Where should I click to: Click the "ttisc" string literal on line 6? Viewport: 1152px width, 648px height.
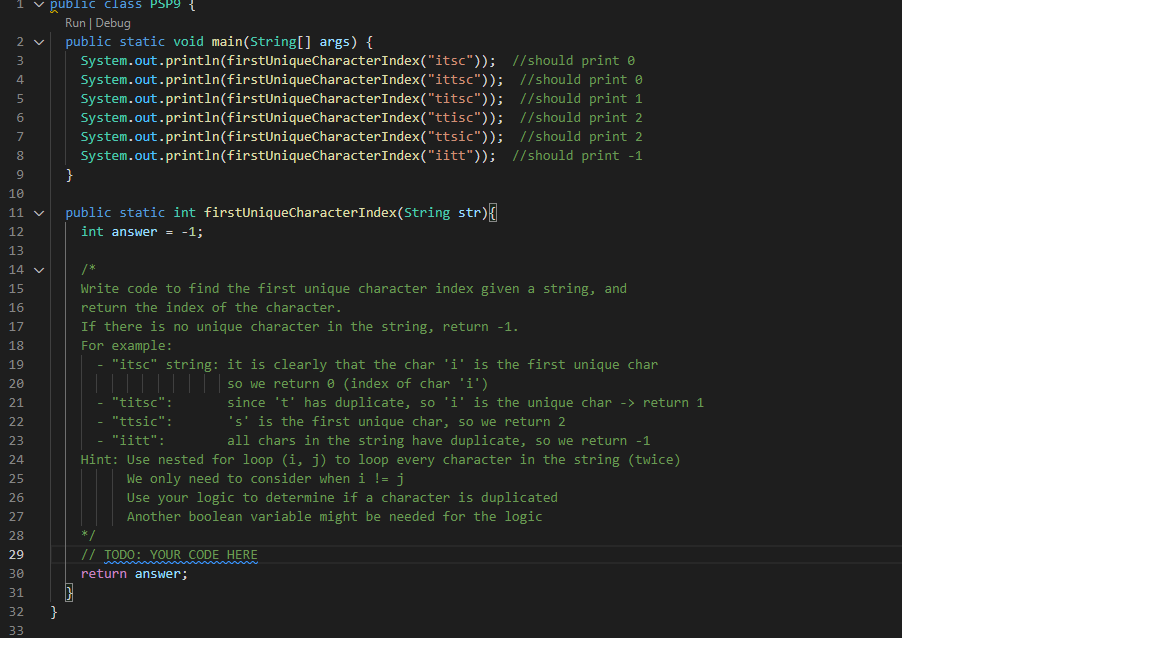(454, 118)
